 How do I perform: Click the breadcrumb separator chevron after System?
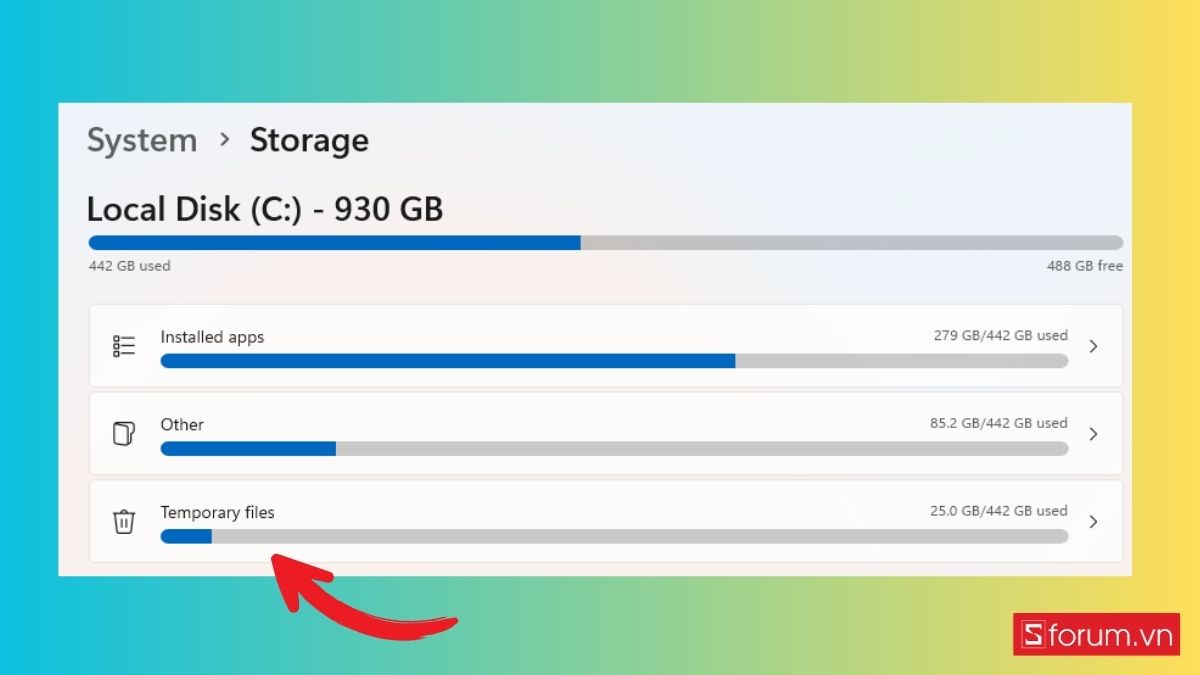225,139
